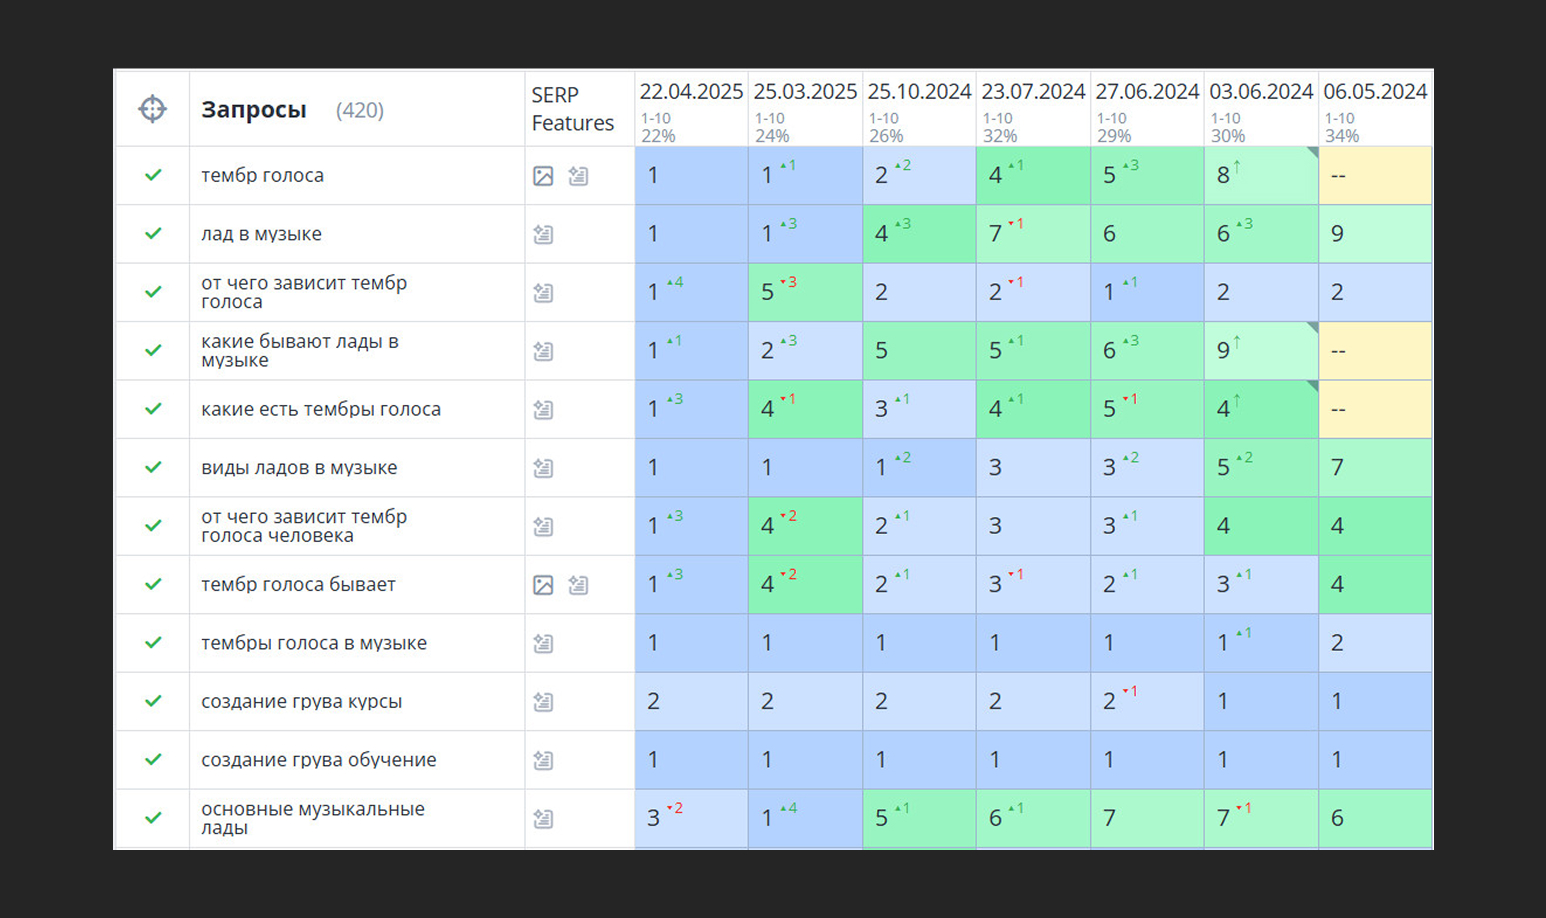
Task: Click position 8 cell for тембр голоса on 03.06.2024
Action: [x=1261, y=176]
